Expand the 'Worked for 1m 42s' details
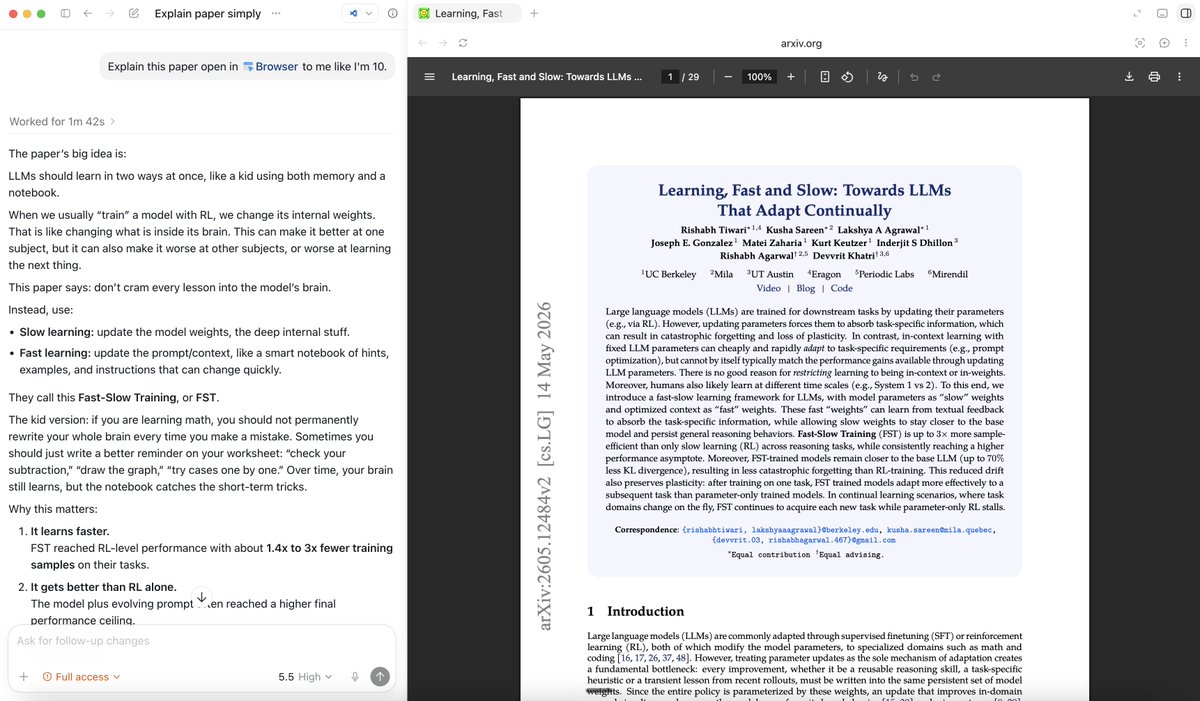 tap(62, 121)
